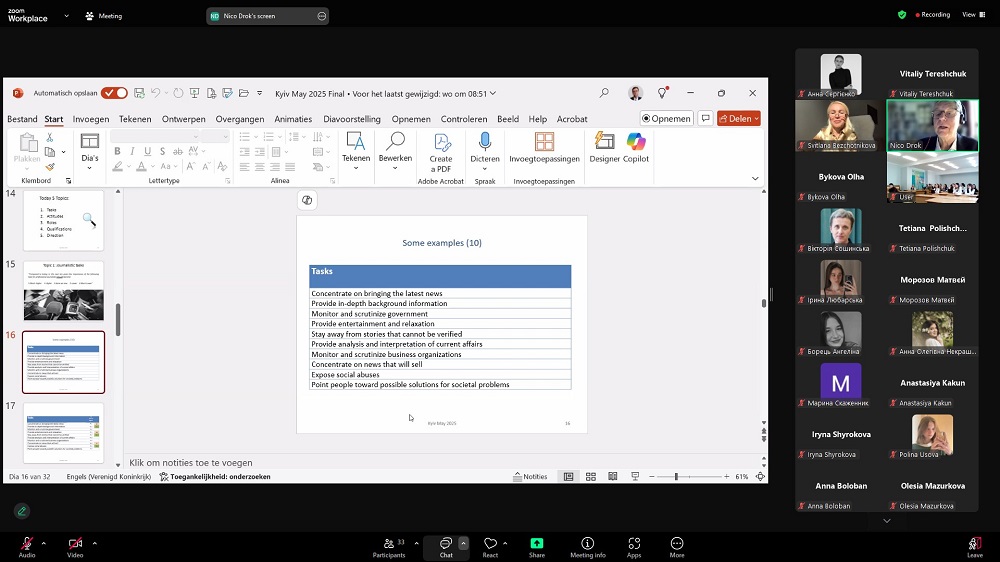
Task: Open the Zoom Apps icon
Action: [x=634, y=544]
